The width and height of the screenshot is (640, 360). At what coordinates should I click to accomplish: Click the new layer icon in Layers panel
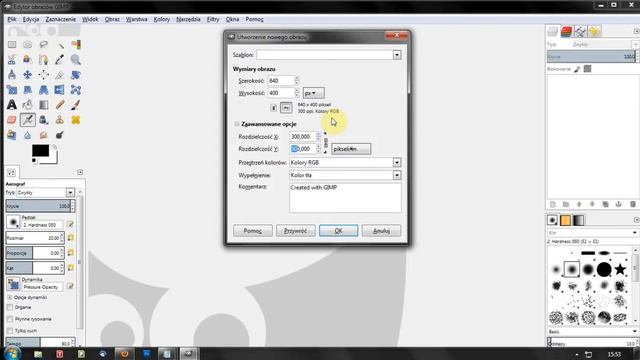[553, 204]
